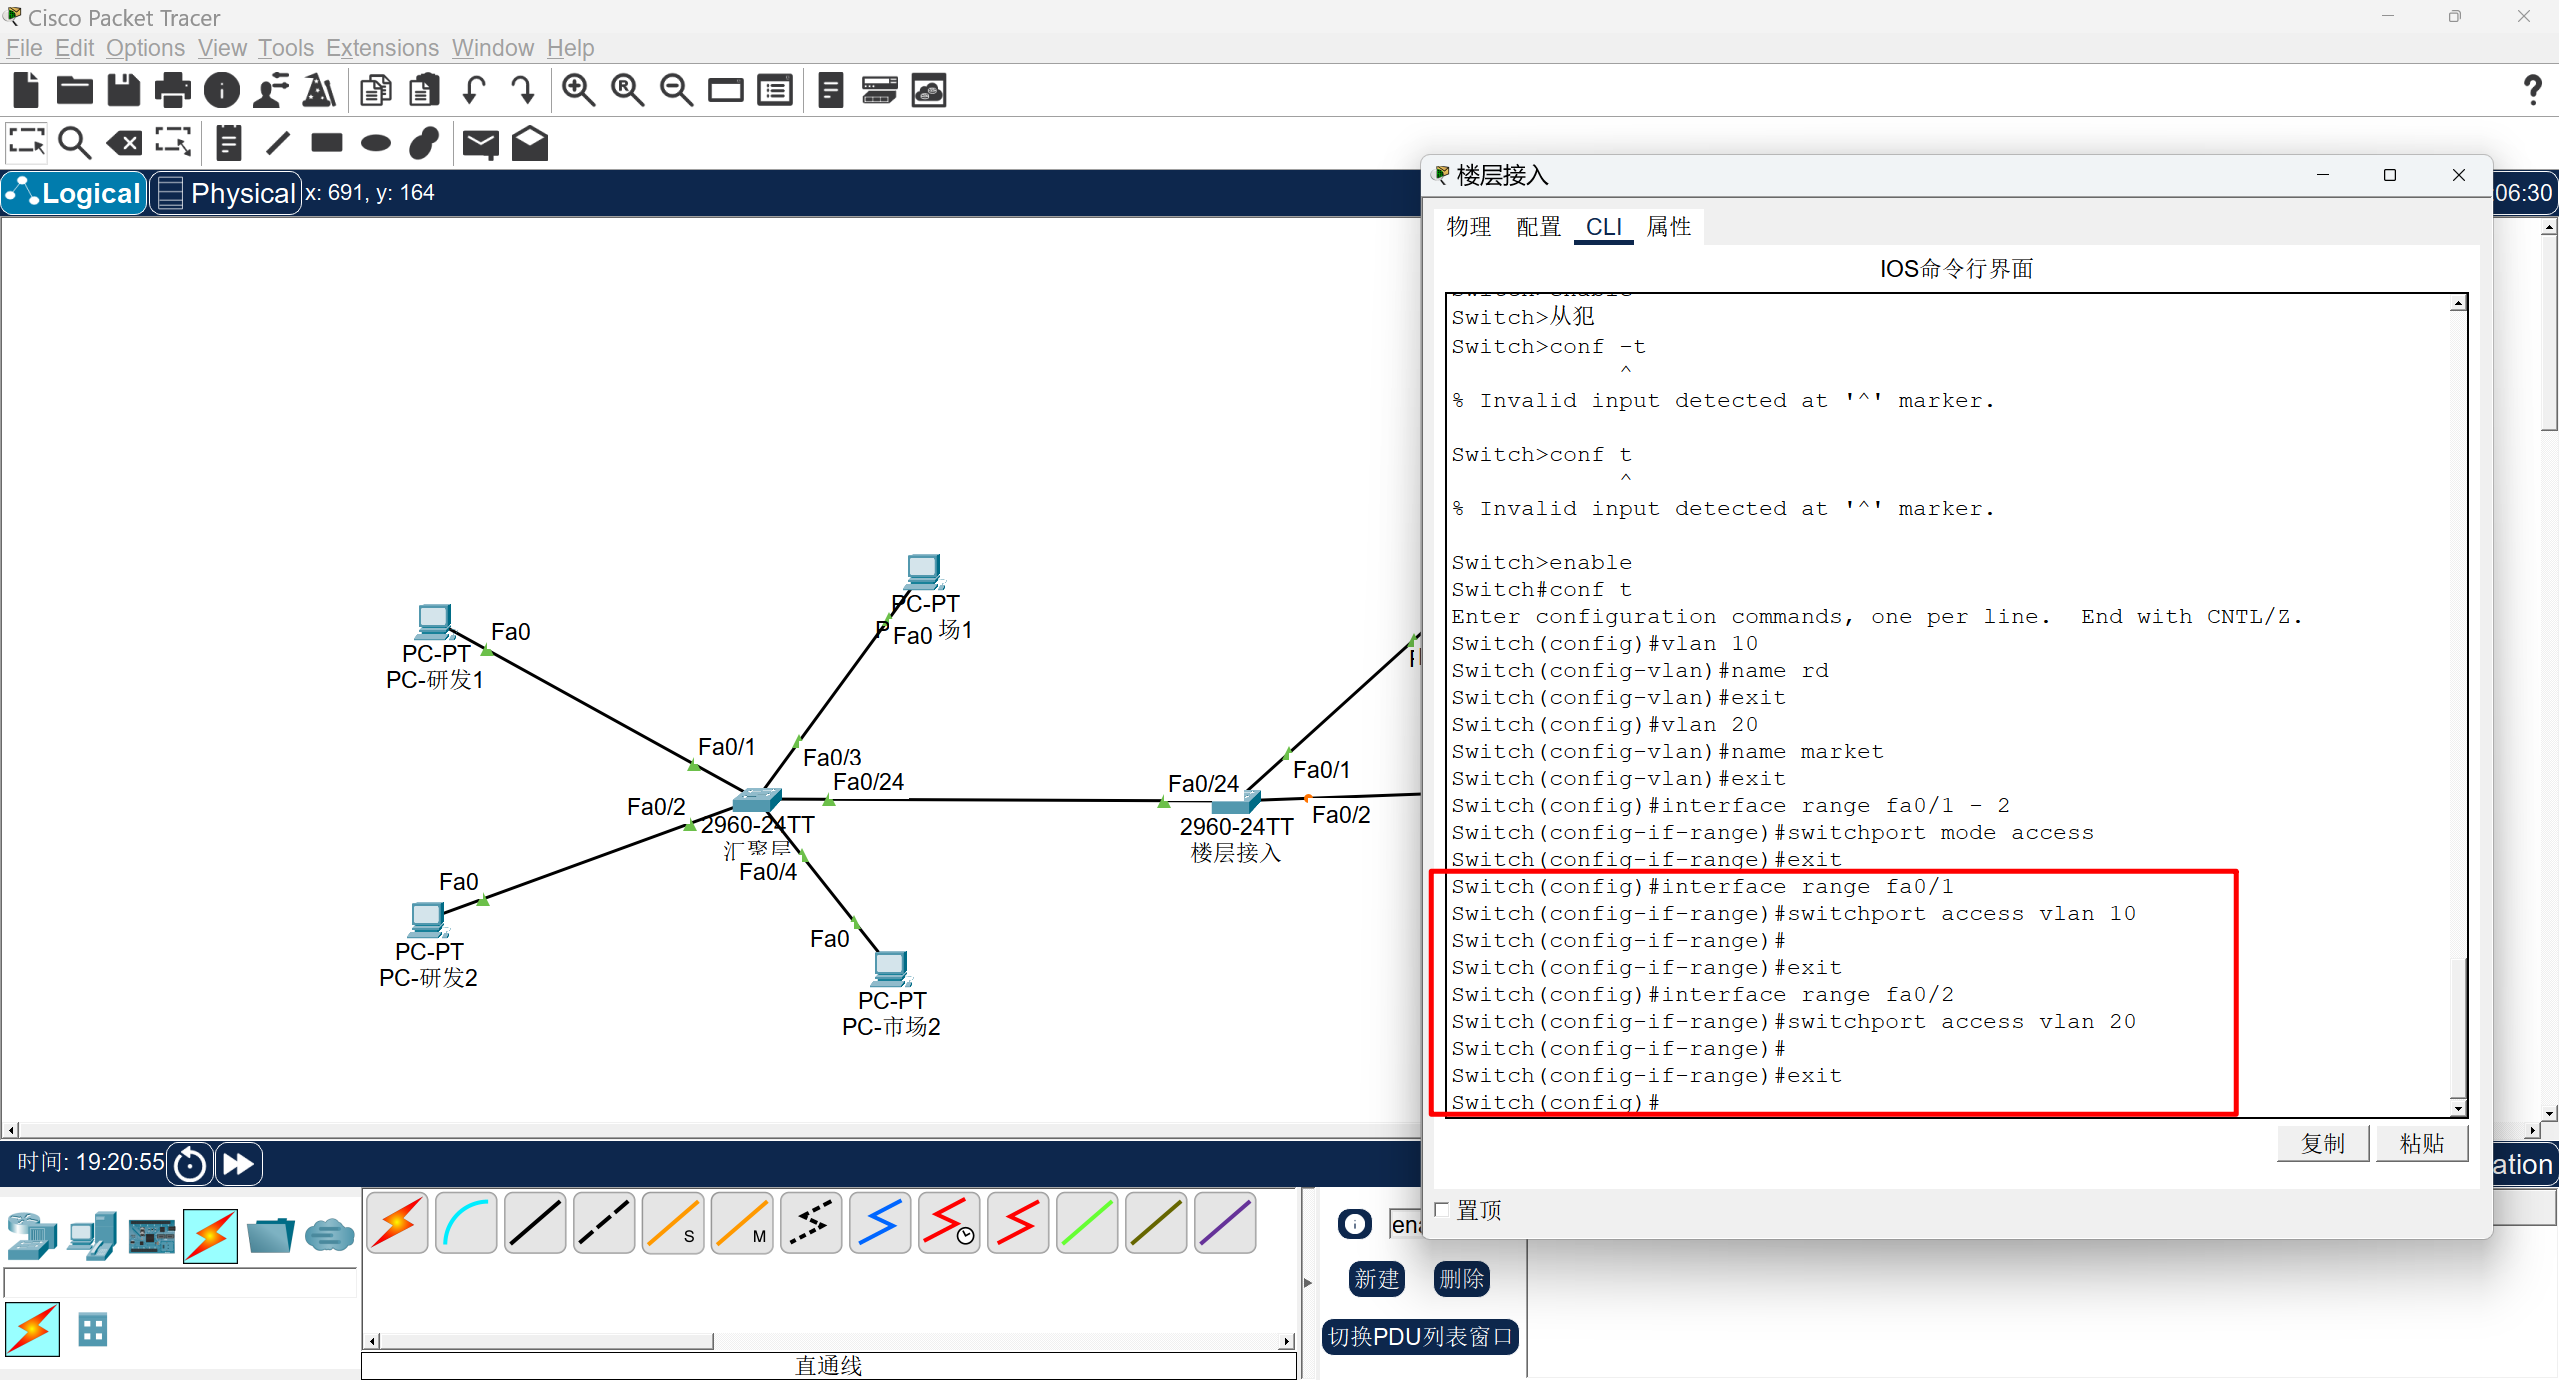The height and width of the screenshot is (1380, 2559).
Task: Open the activity wizard icon
Action: click(271, 91)
